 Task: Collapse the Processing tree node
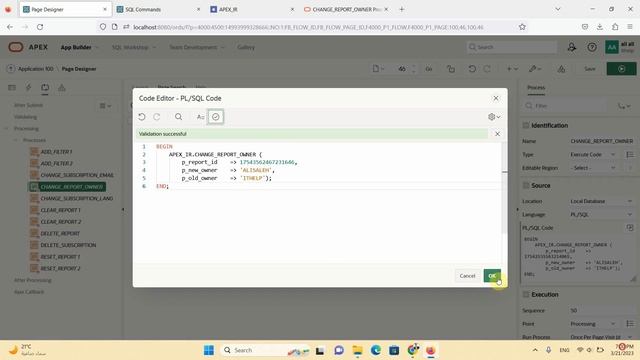point(7,129)
